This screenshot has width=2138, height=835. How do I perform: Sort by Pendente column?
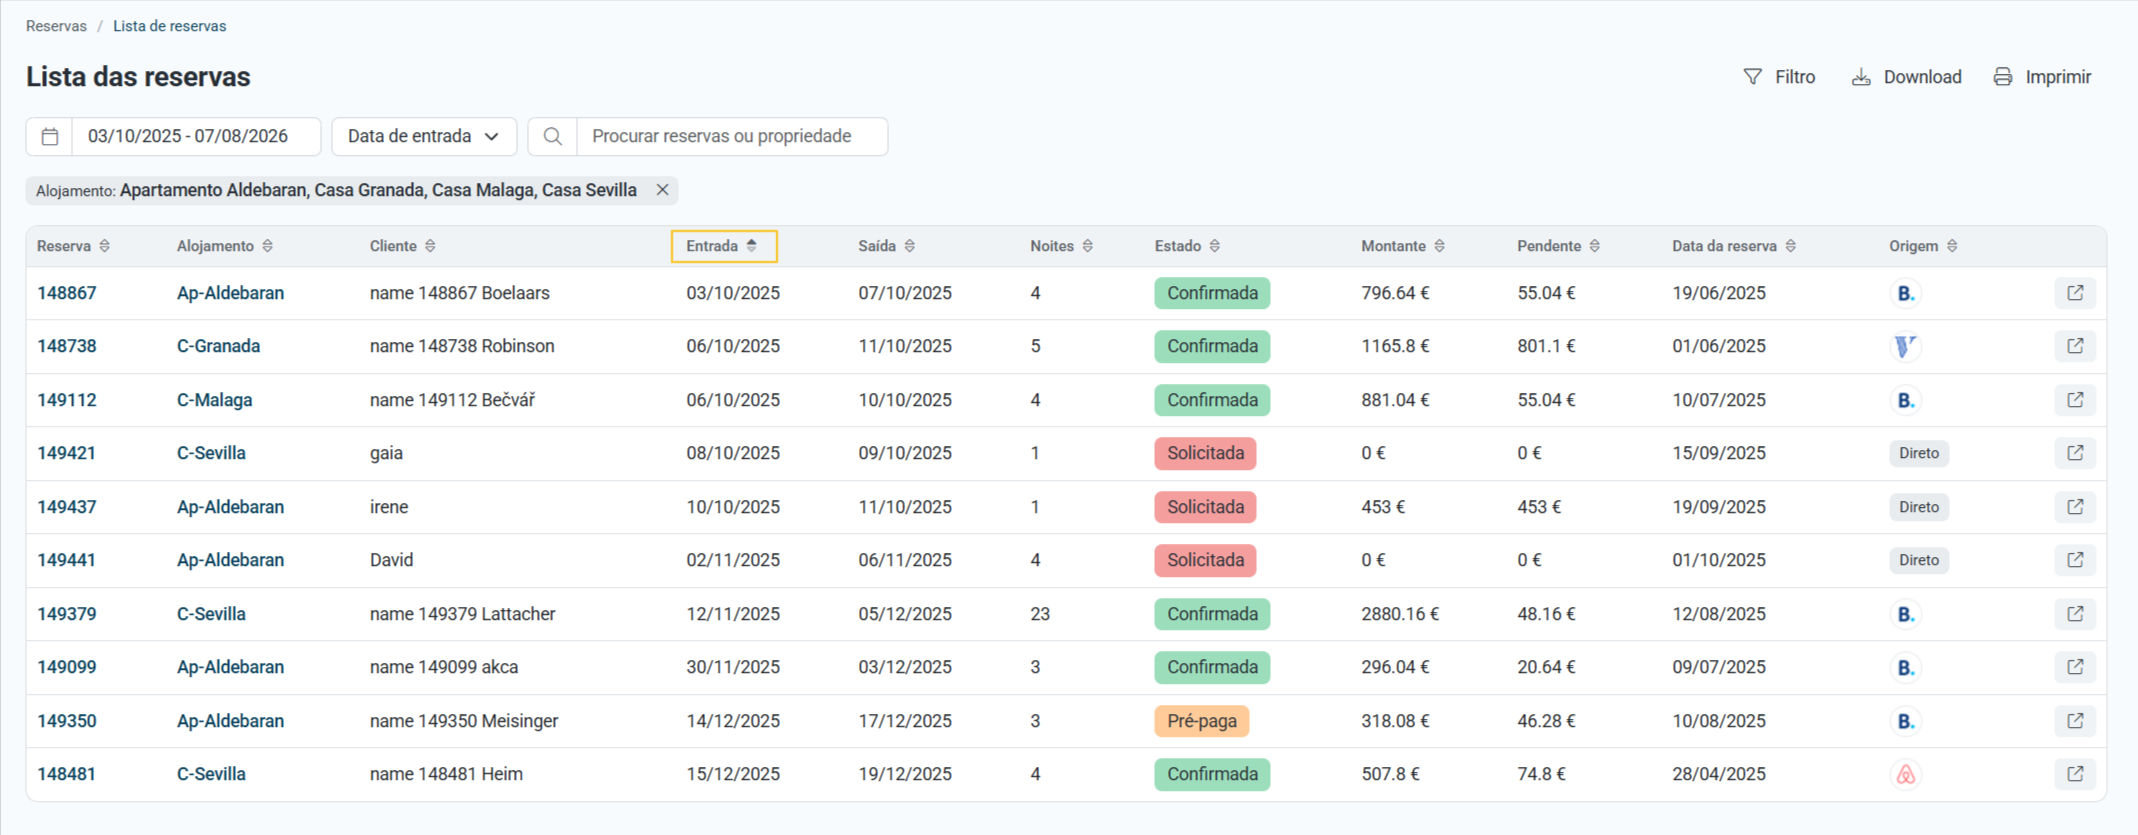pyautogui.click(x=1558, y=246)
